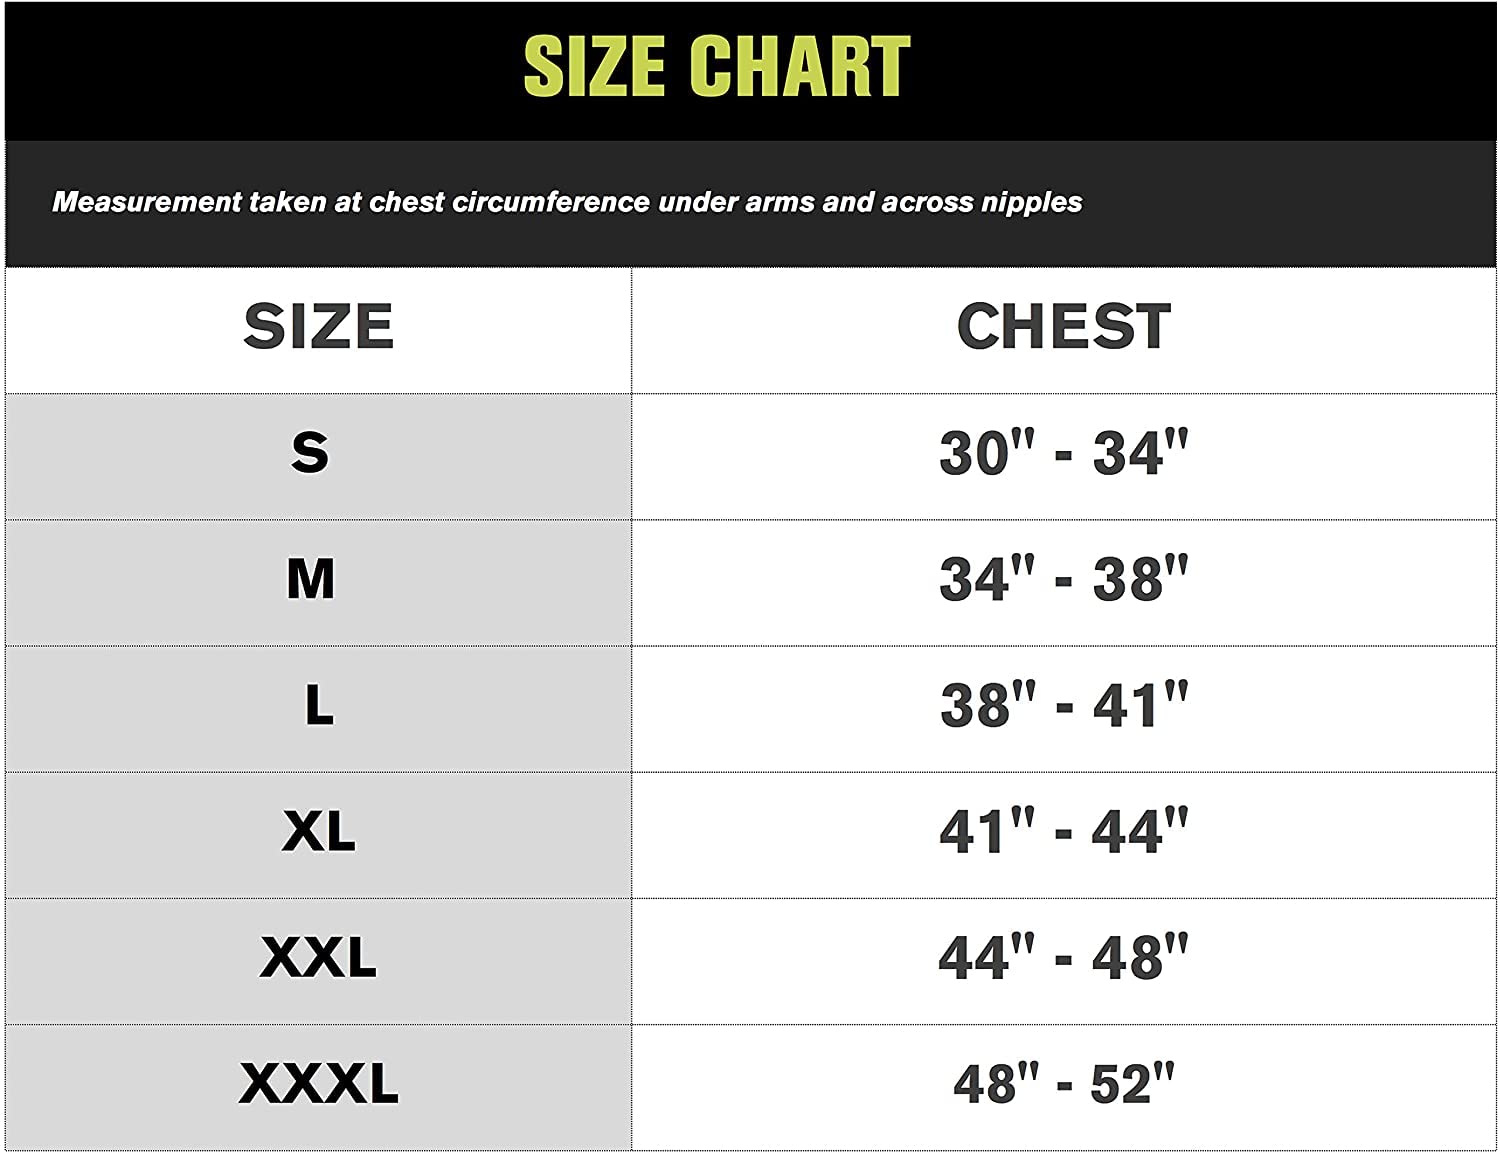Click the SIZE CHART title
1500x1156 pixels.
tap(717, 67)
